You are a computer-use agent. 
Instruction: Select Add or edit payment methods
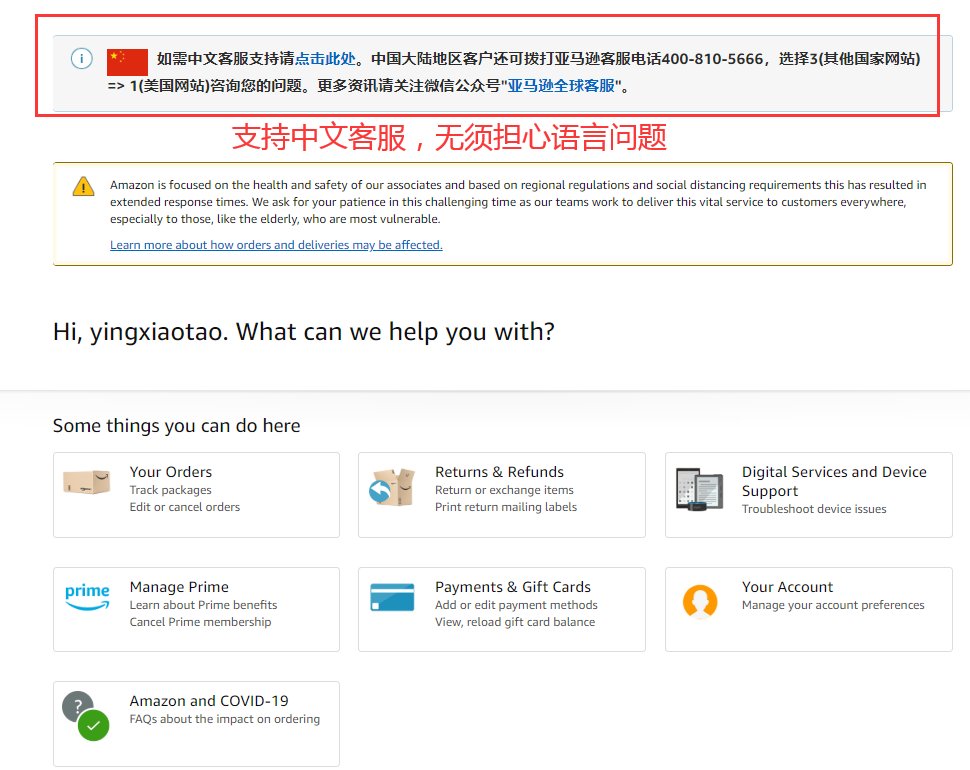click(x=516, y=605)
